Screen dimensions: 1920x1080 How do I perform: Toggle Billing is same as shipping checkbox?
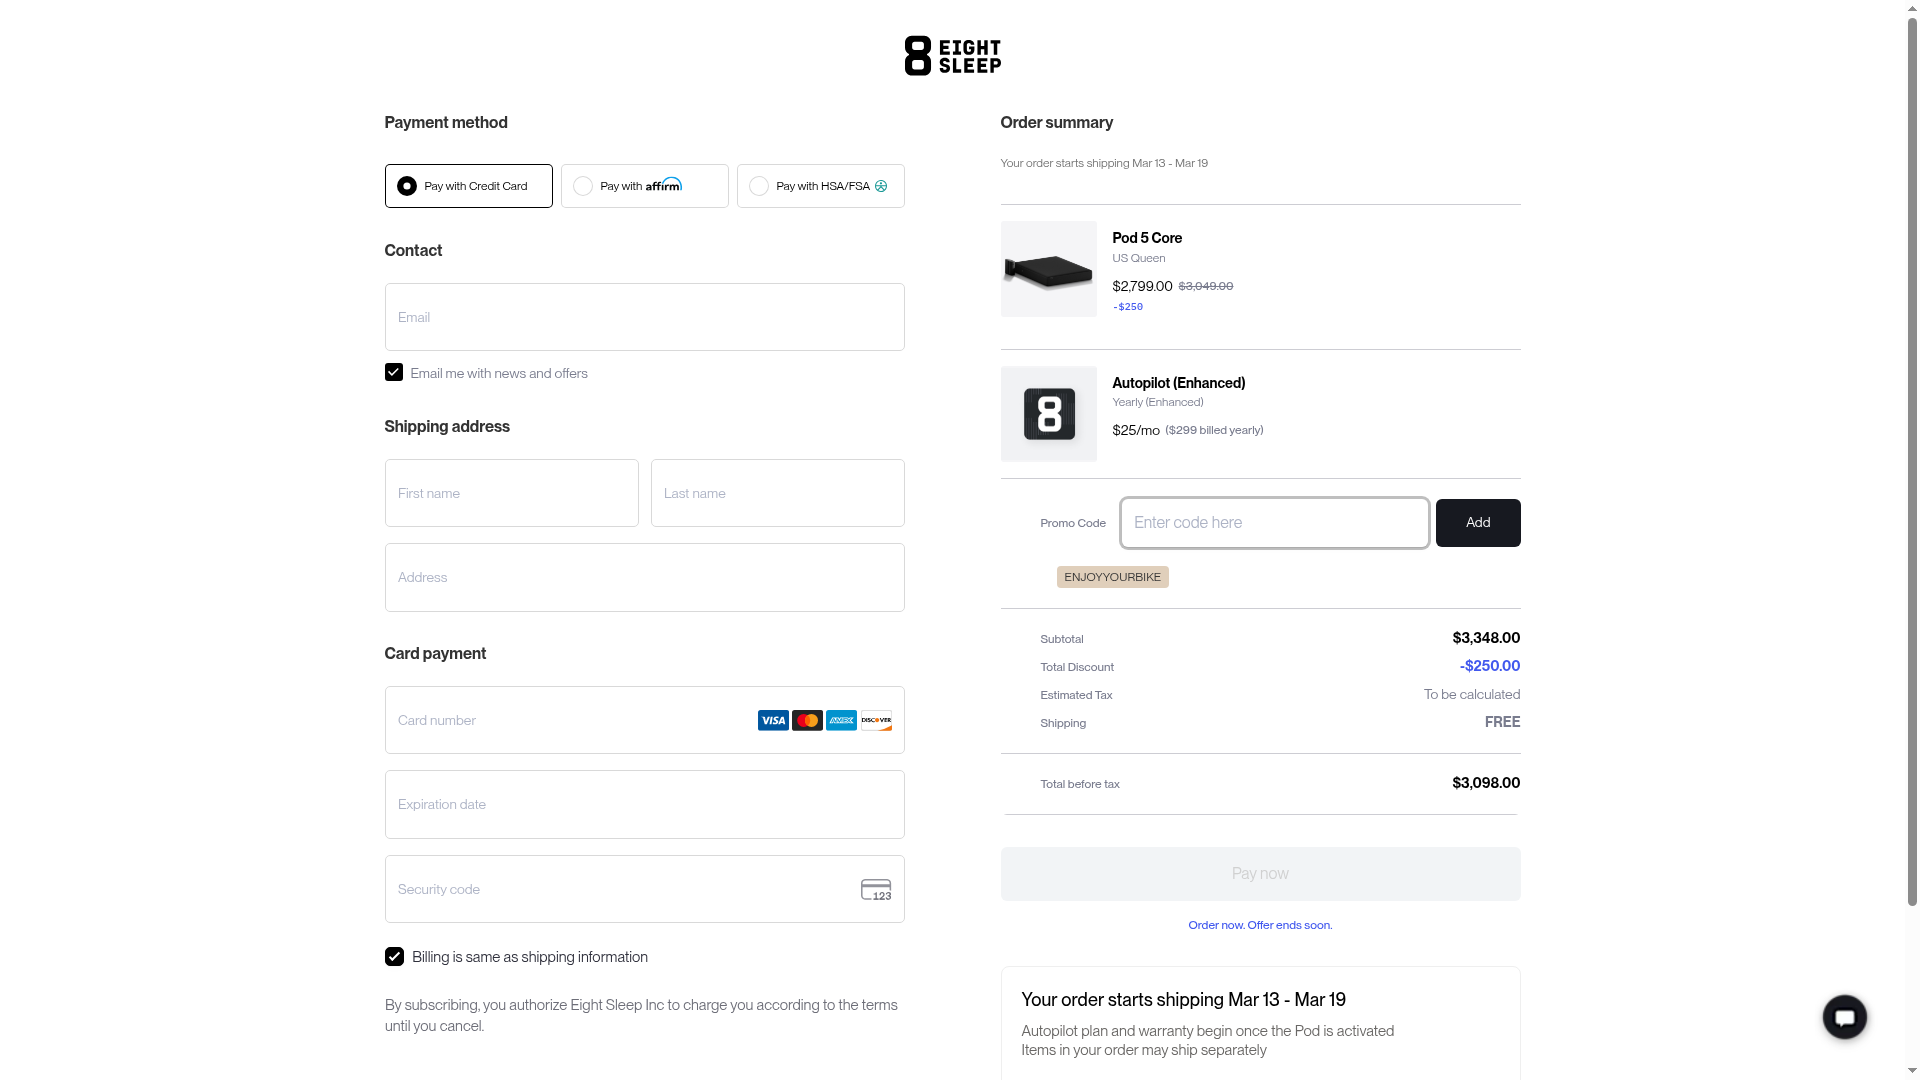pyautogui.click(x=394, y=957)
